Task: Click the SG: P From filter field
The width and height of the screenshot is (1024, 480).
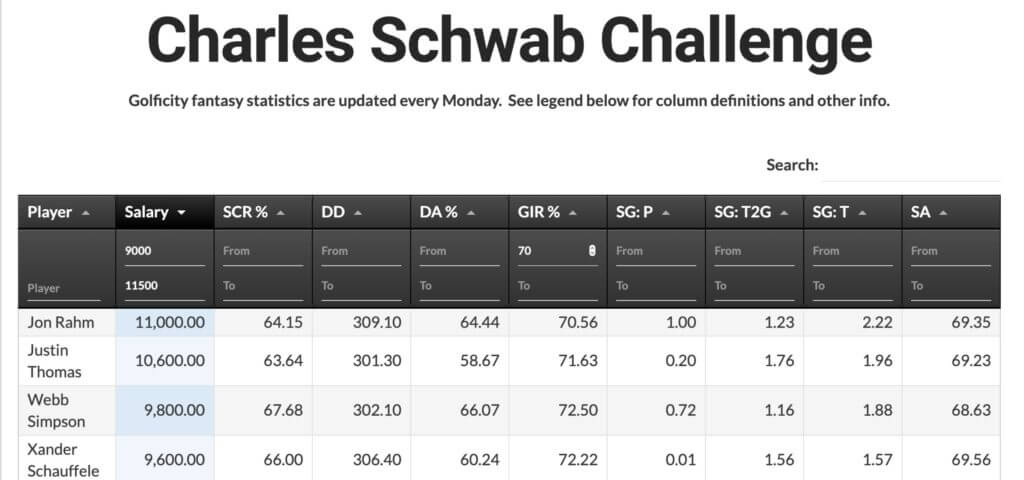Action: 654,251
